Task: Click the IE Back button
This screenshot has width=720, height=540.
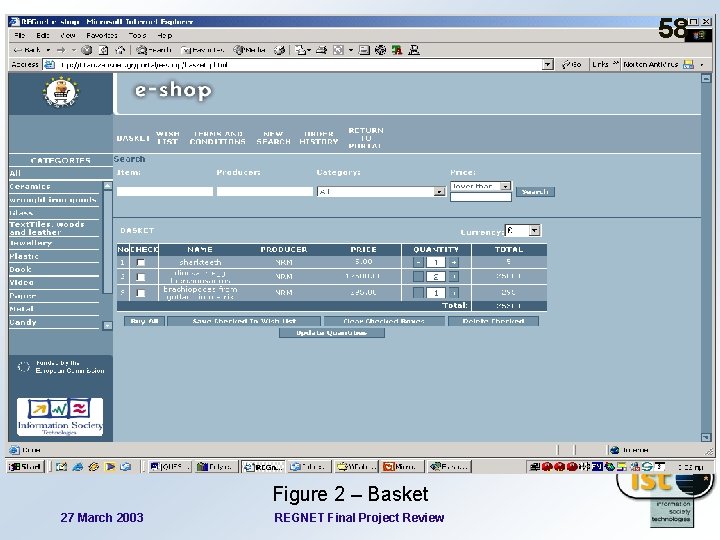Action: [28, 50]
